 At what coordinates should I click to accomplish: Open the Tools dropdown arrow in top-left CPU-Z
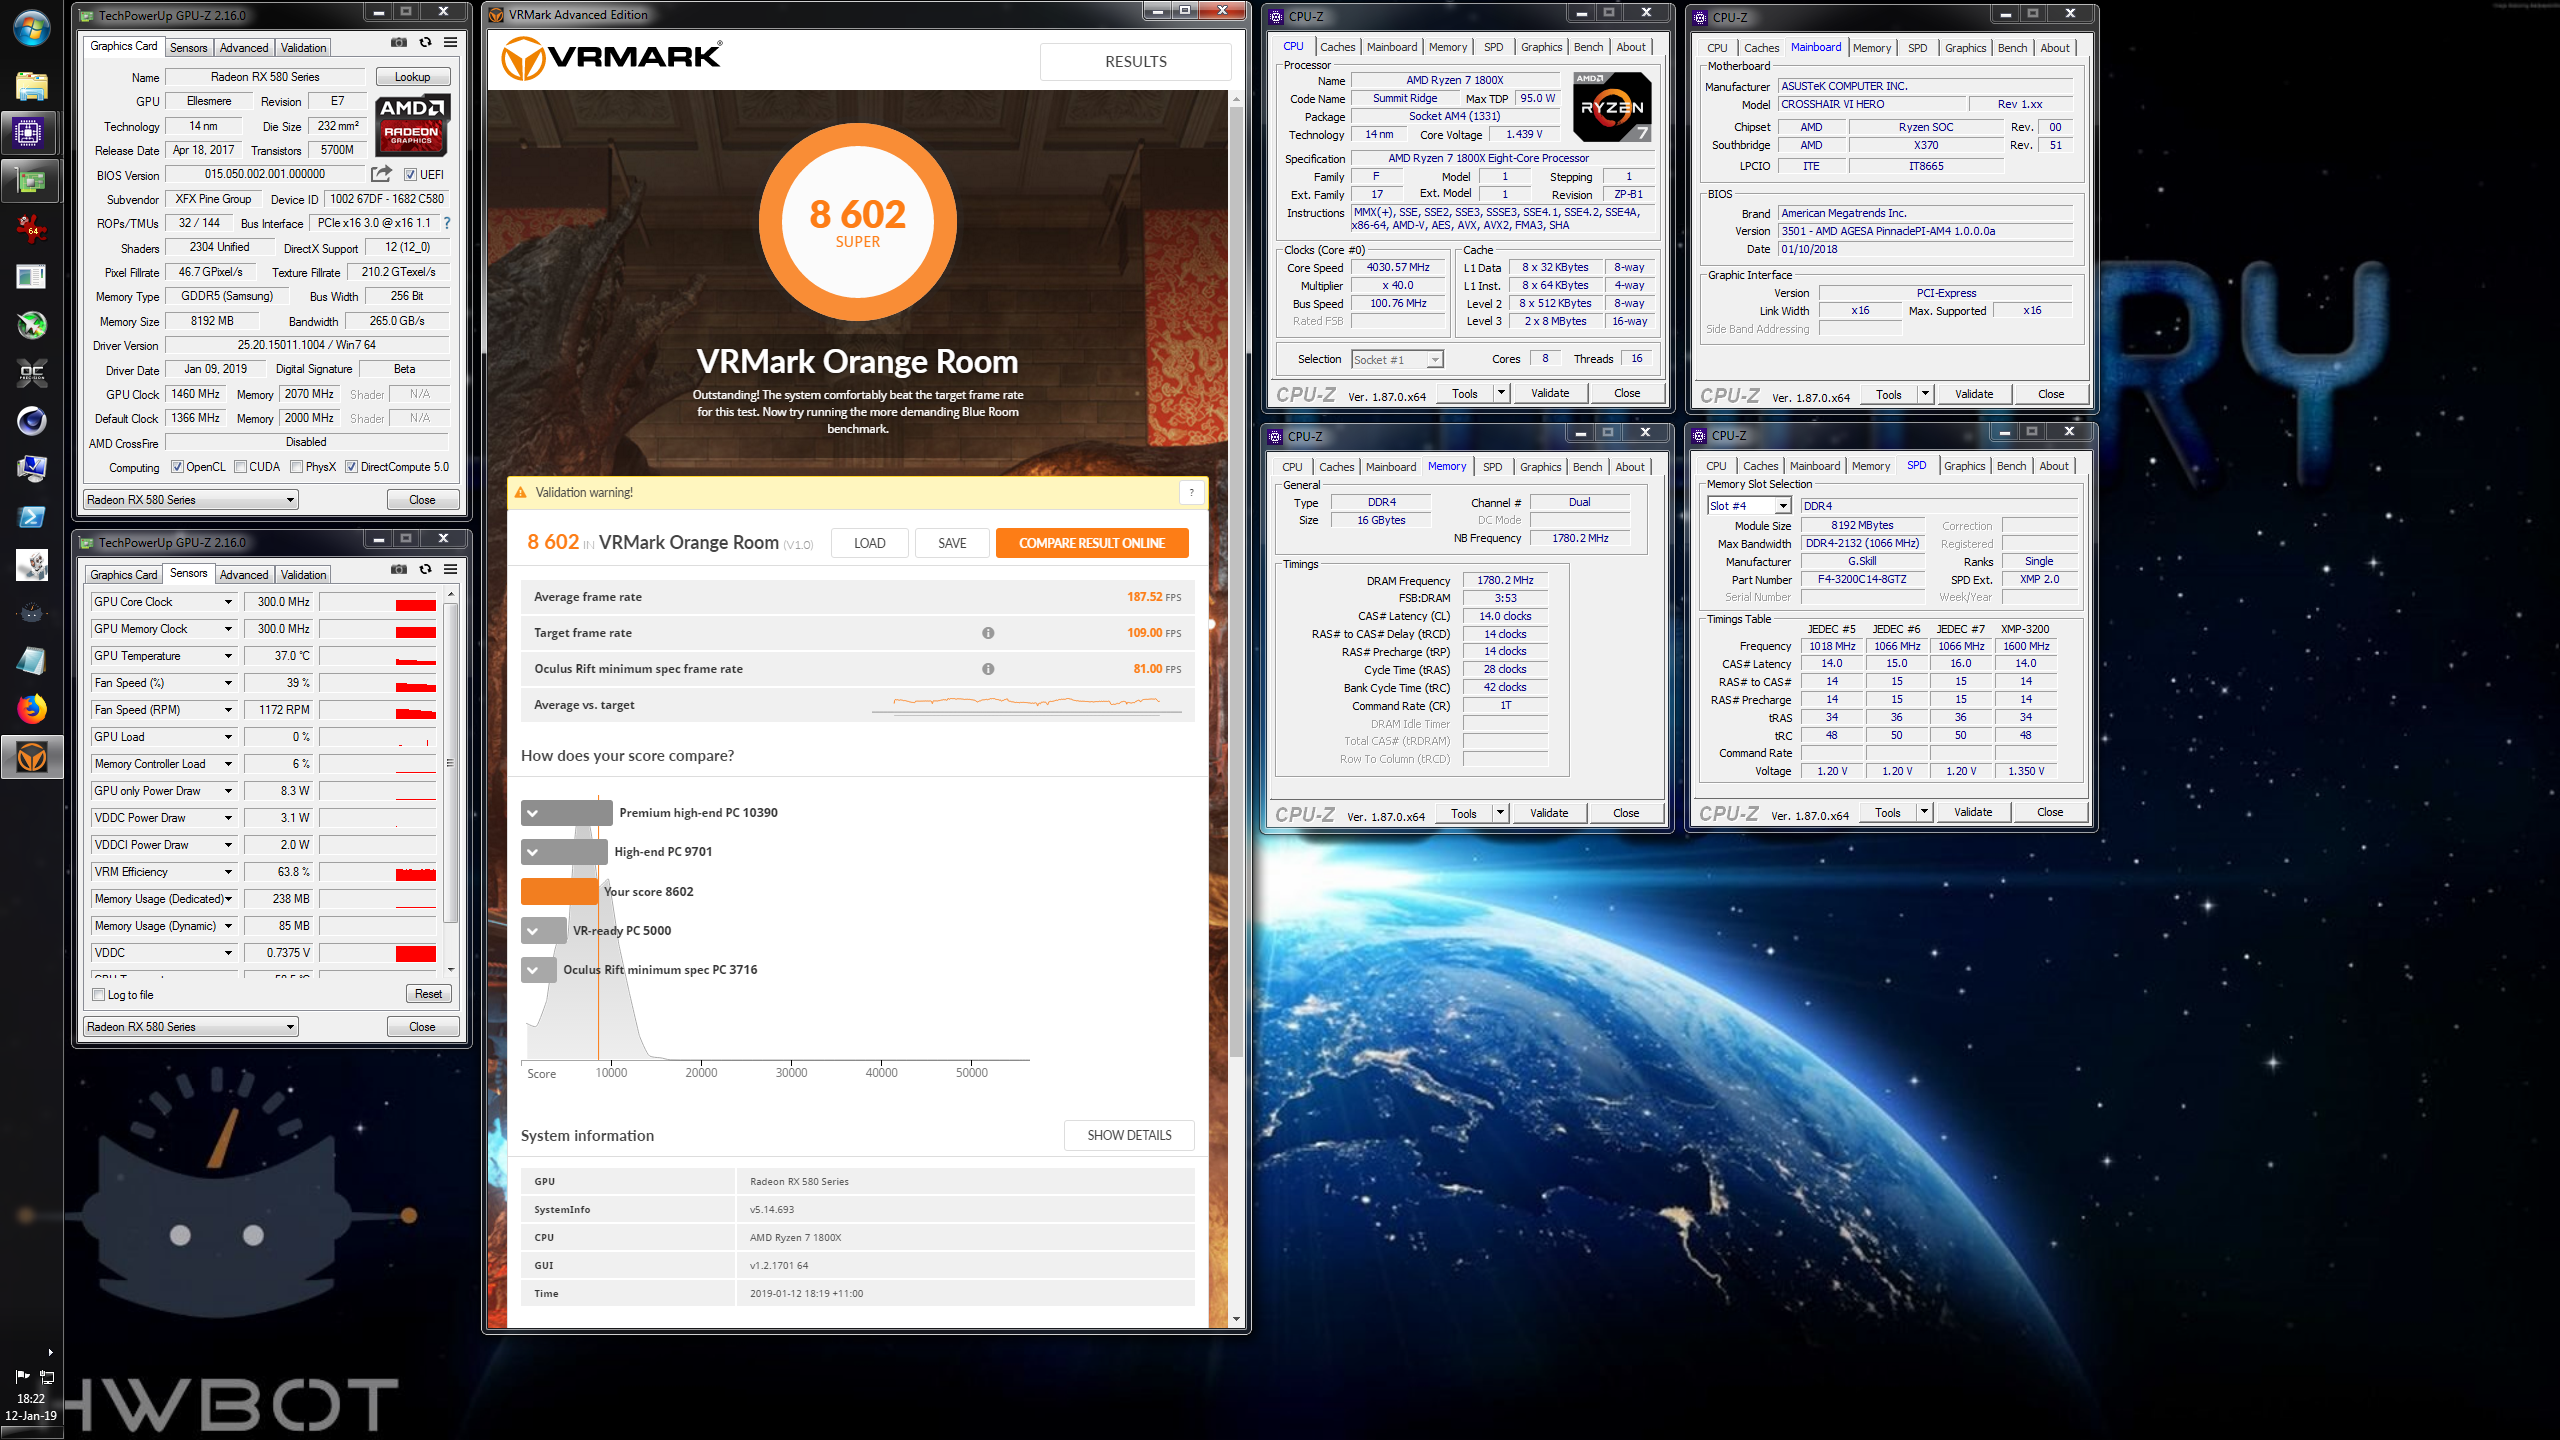pos(1501,393)
